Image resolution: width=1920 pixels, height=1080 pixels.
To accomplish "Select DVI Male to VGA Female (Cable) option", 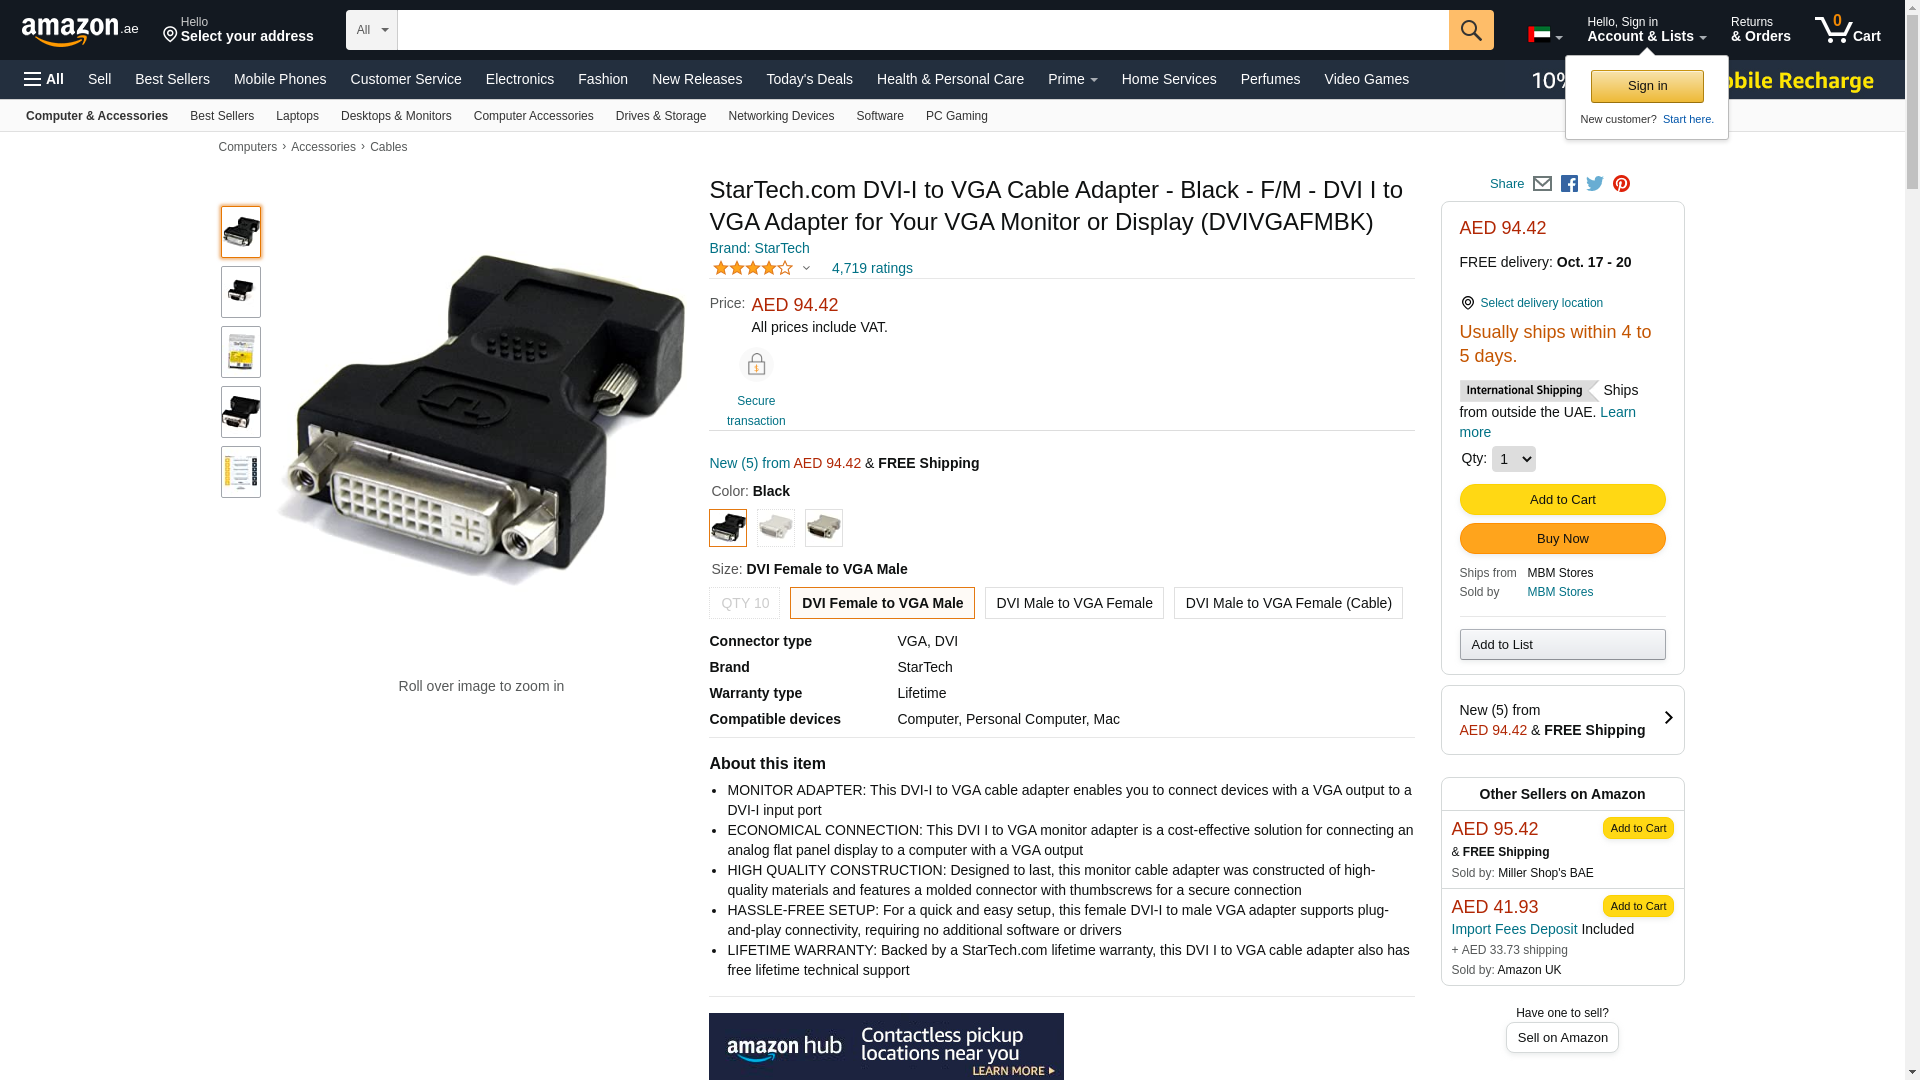I will pos(1288,603).
